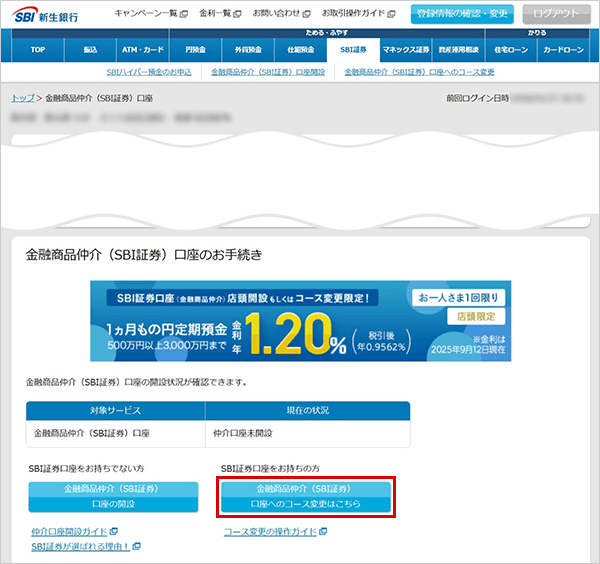Open 金融商品仲介（SBI証券）口座開設 submenu link
Image resolution: width=600 pixels, height=564 pixels.
[x=268, y=72]
